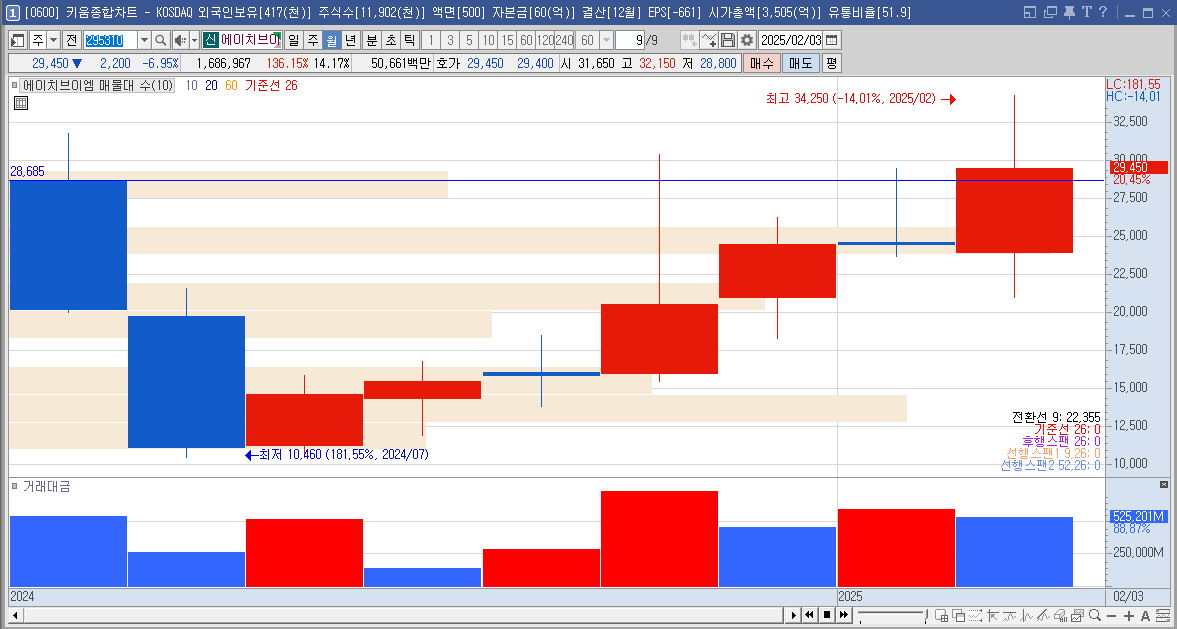The width and height of the screenshot is (1177, 629).
Task: Click the add indicator line icon
Action: click(x=709, y=40)
